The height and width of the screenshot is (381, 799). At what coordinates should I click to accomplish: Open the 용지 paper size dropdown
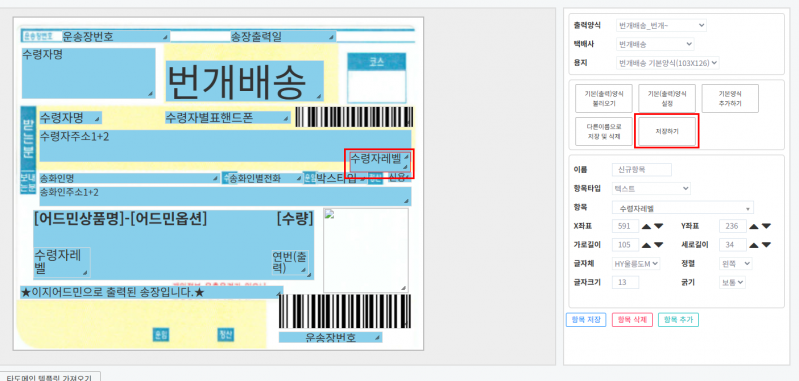[668, 63]
